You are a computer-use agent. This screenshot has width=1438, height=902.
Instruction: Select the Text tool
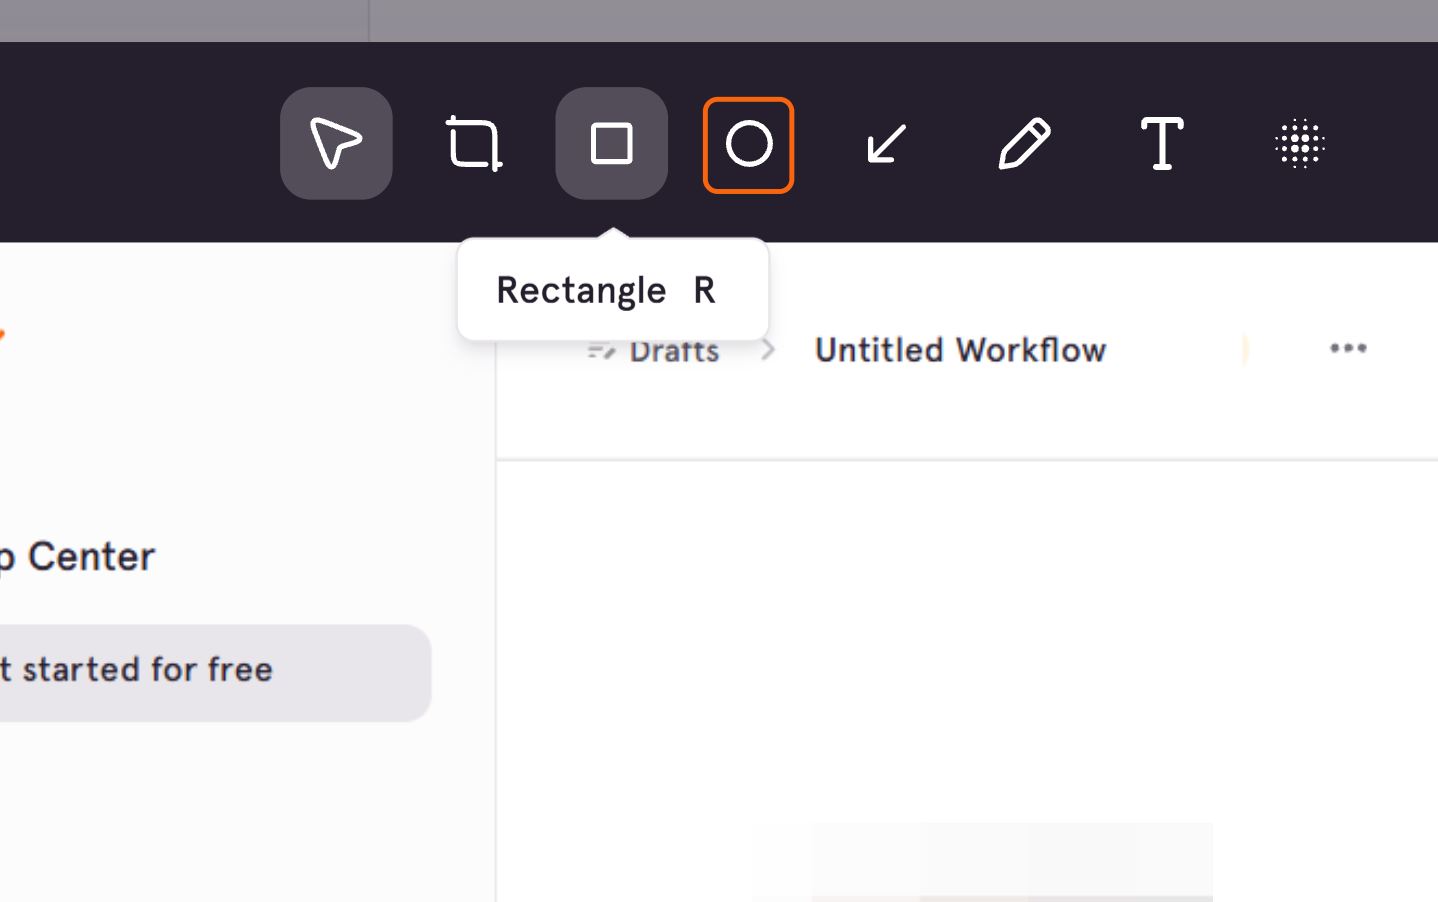pos(1162,143)
